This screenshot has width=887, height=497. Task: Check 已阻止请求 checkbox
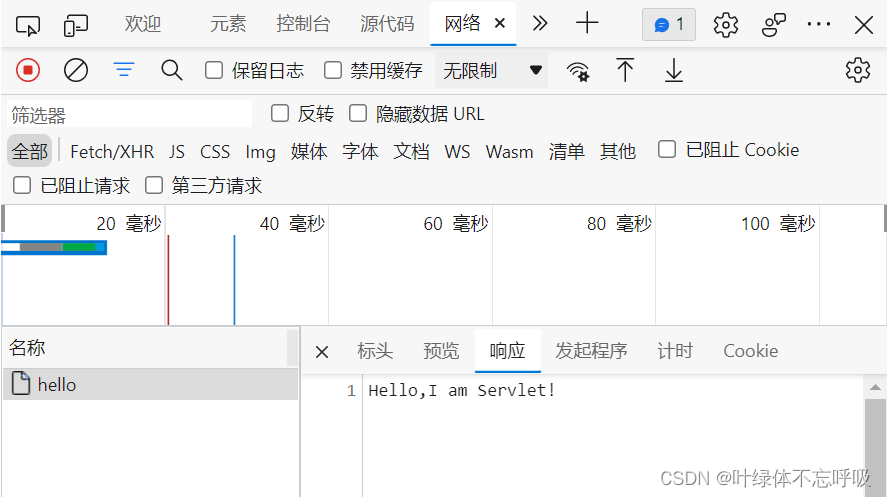tap(21, 185)
